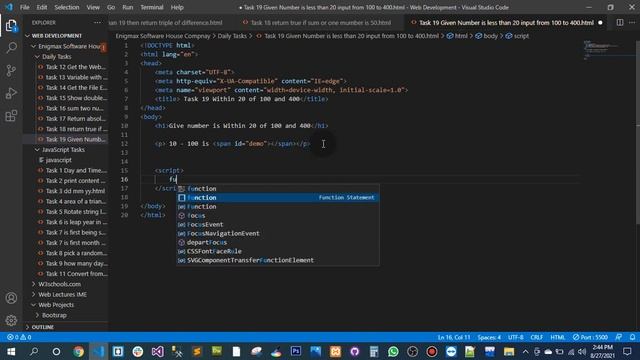Open the Extensions view
Viewport: 640px width, 360px height.
coord(11,116)
